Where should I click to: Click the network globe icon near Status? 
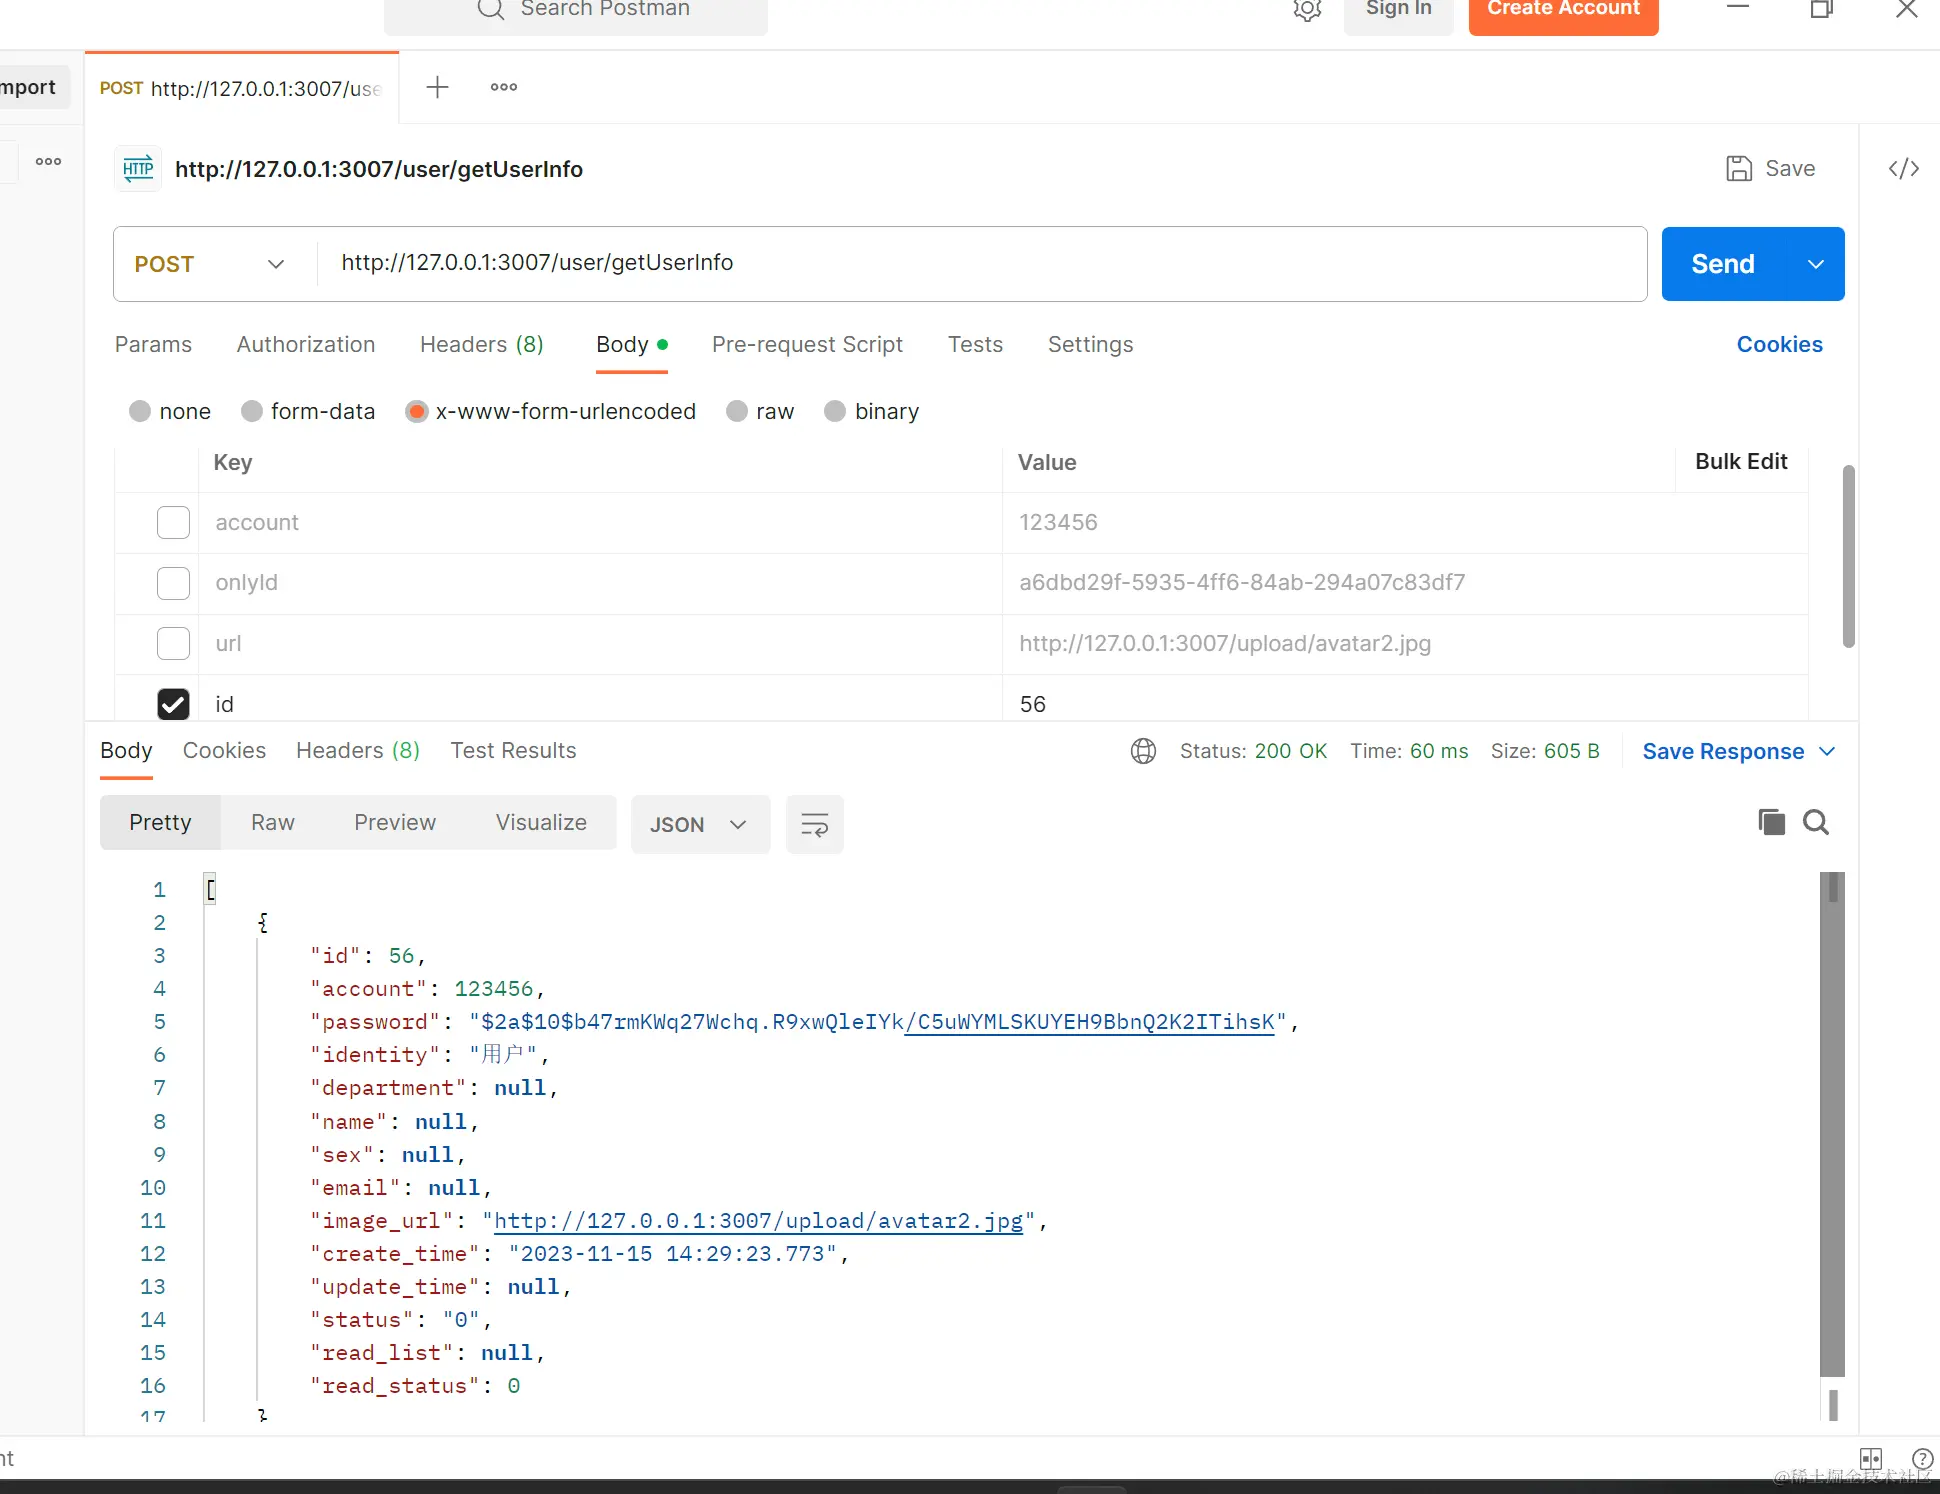pos(1143,751)
